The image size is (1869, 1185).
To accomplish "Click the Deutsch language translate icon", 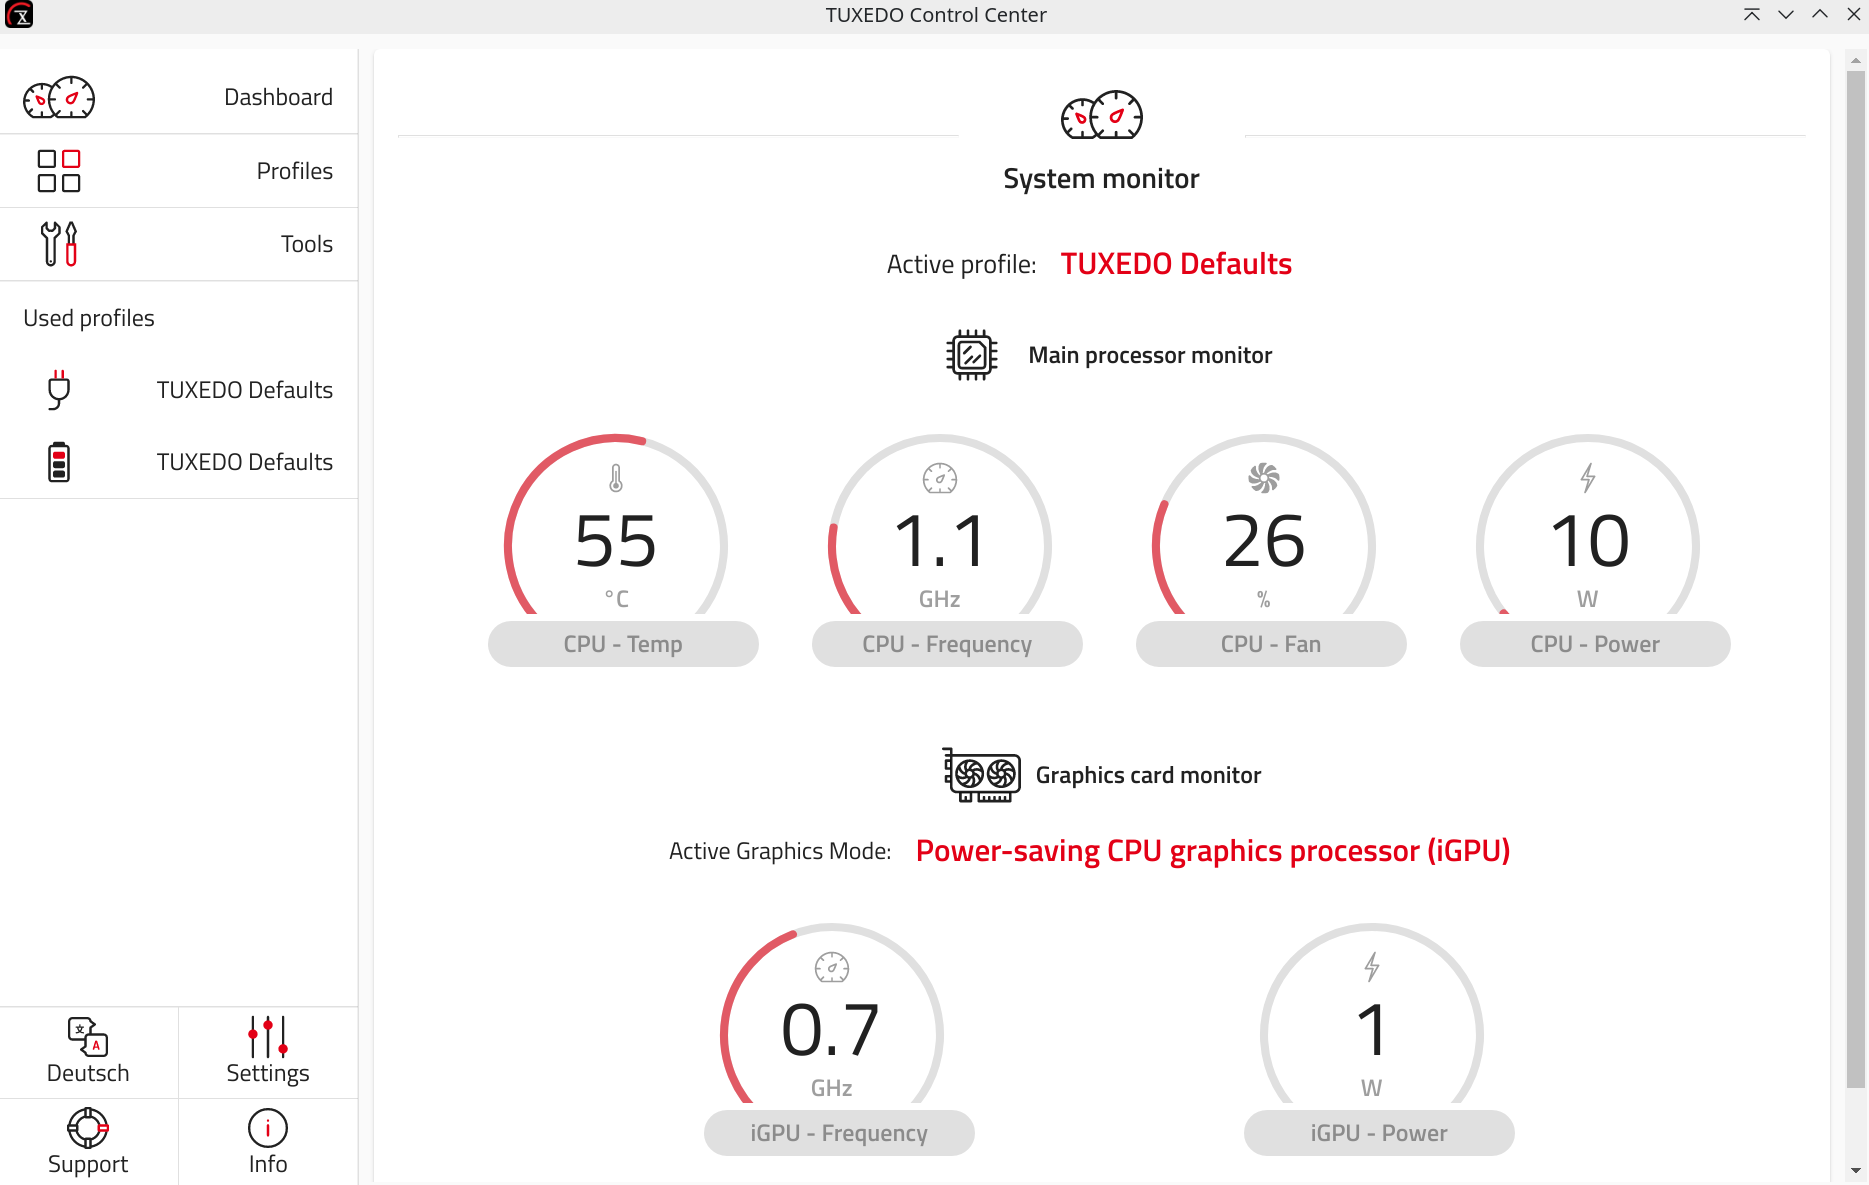I will 88,1037.
